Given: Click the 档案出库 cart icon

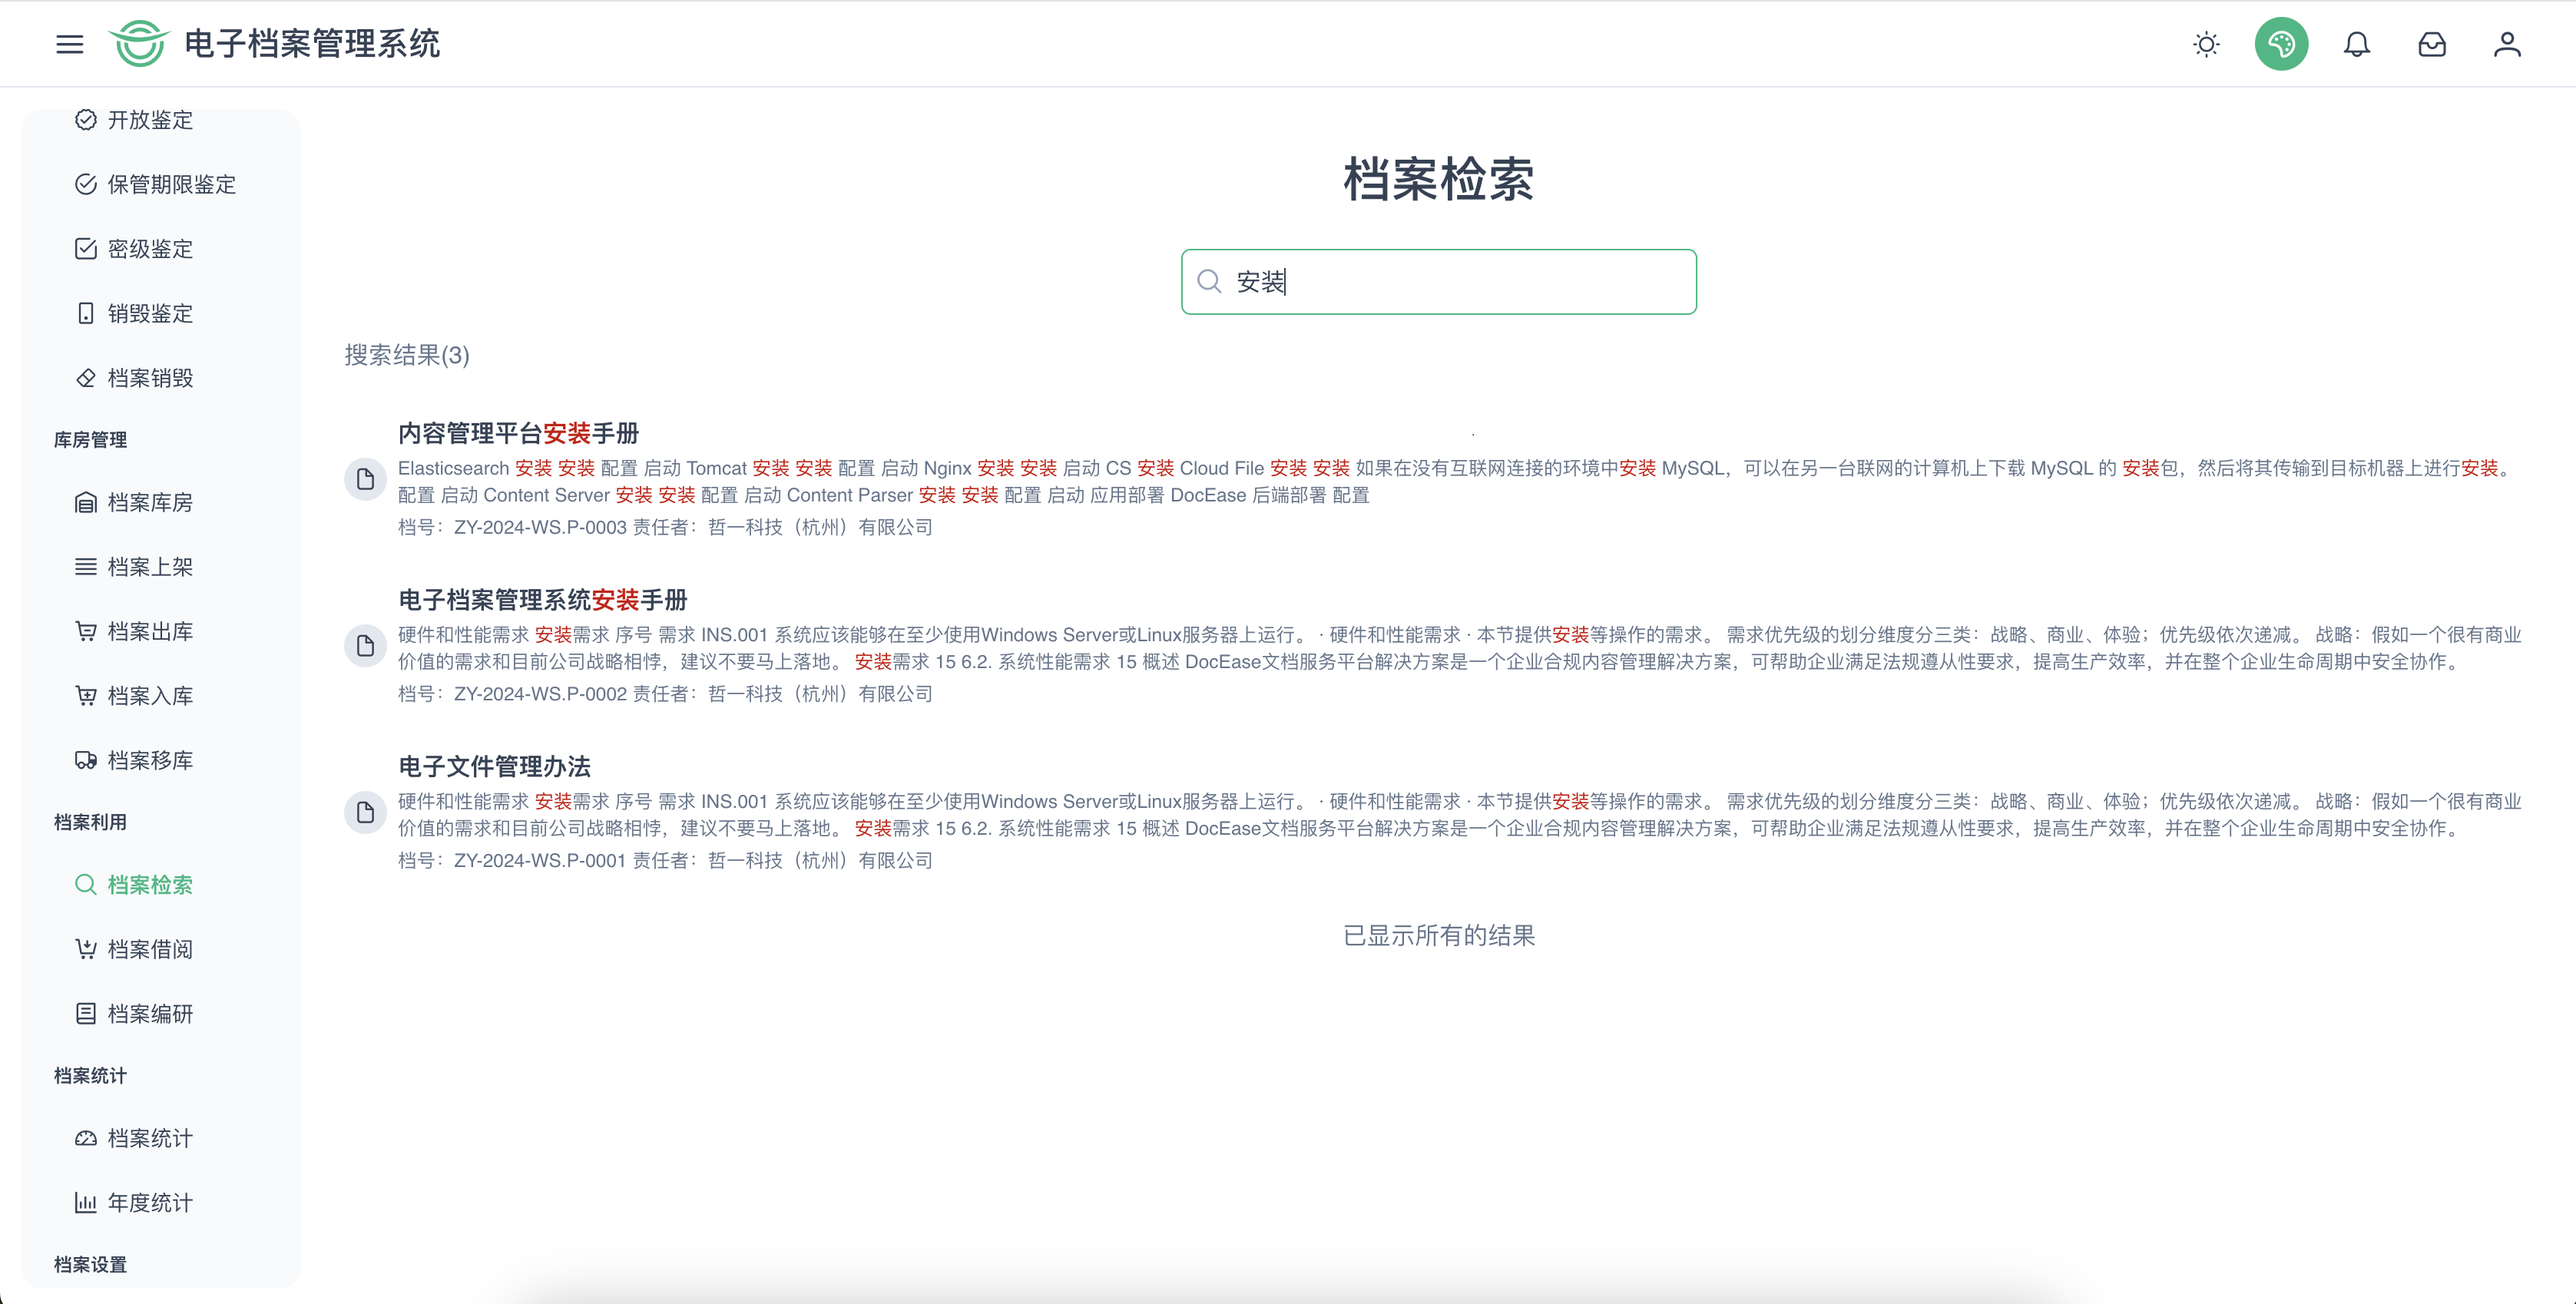Looking at the screenshot, I should point(86,631).
